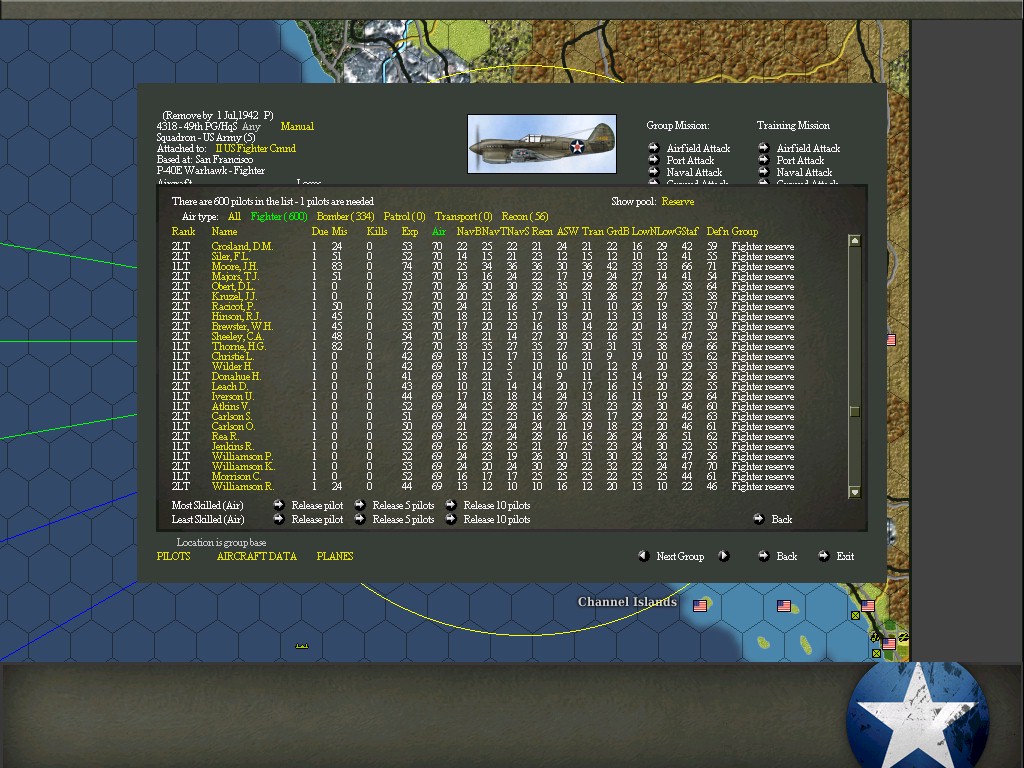The width and height of the screenshot is (1024, 768).
Task: Select pilot Majors, T.J.
Action: [x=235, y=277]
